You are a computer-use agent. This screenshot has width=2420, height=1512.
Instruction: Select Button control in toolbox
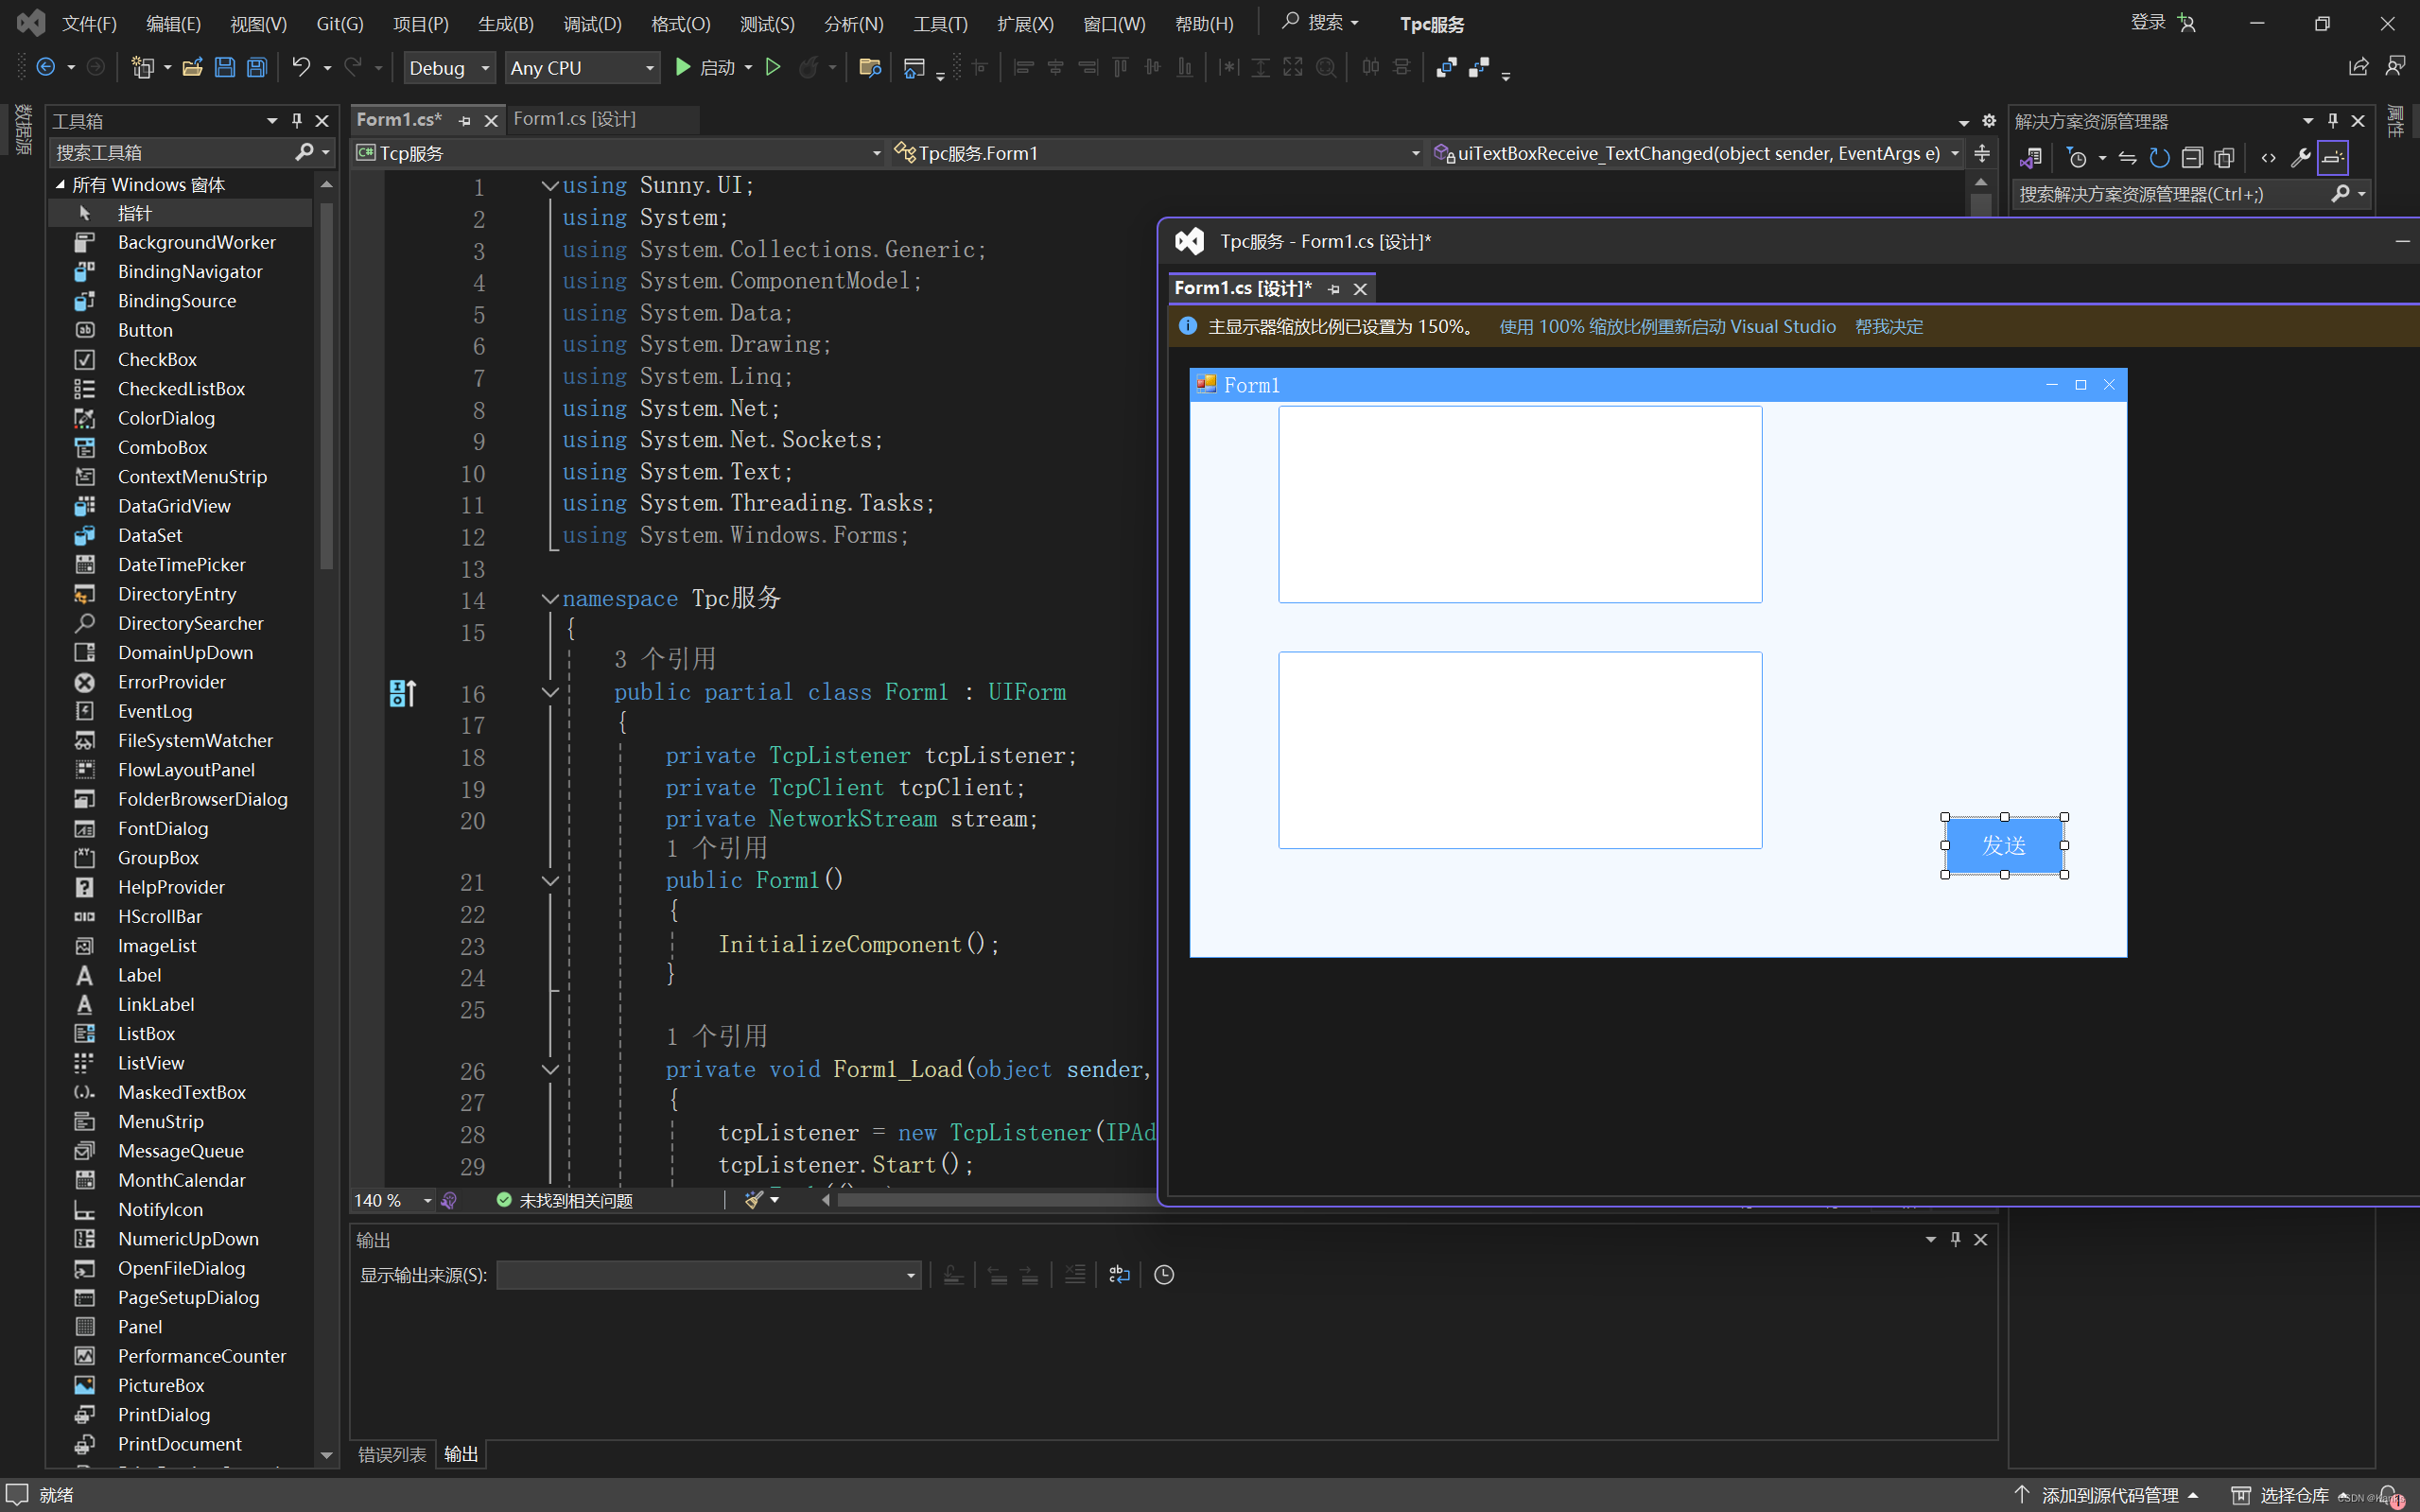pyautogui.click(x=145, y=330)
